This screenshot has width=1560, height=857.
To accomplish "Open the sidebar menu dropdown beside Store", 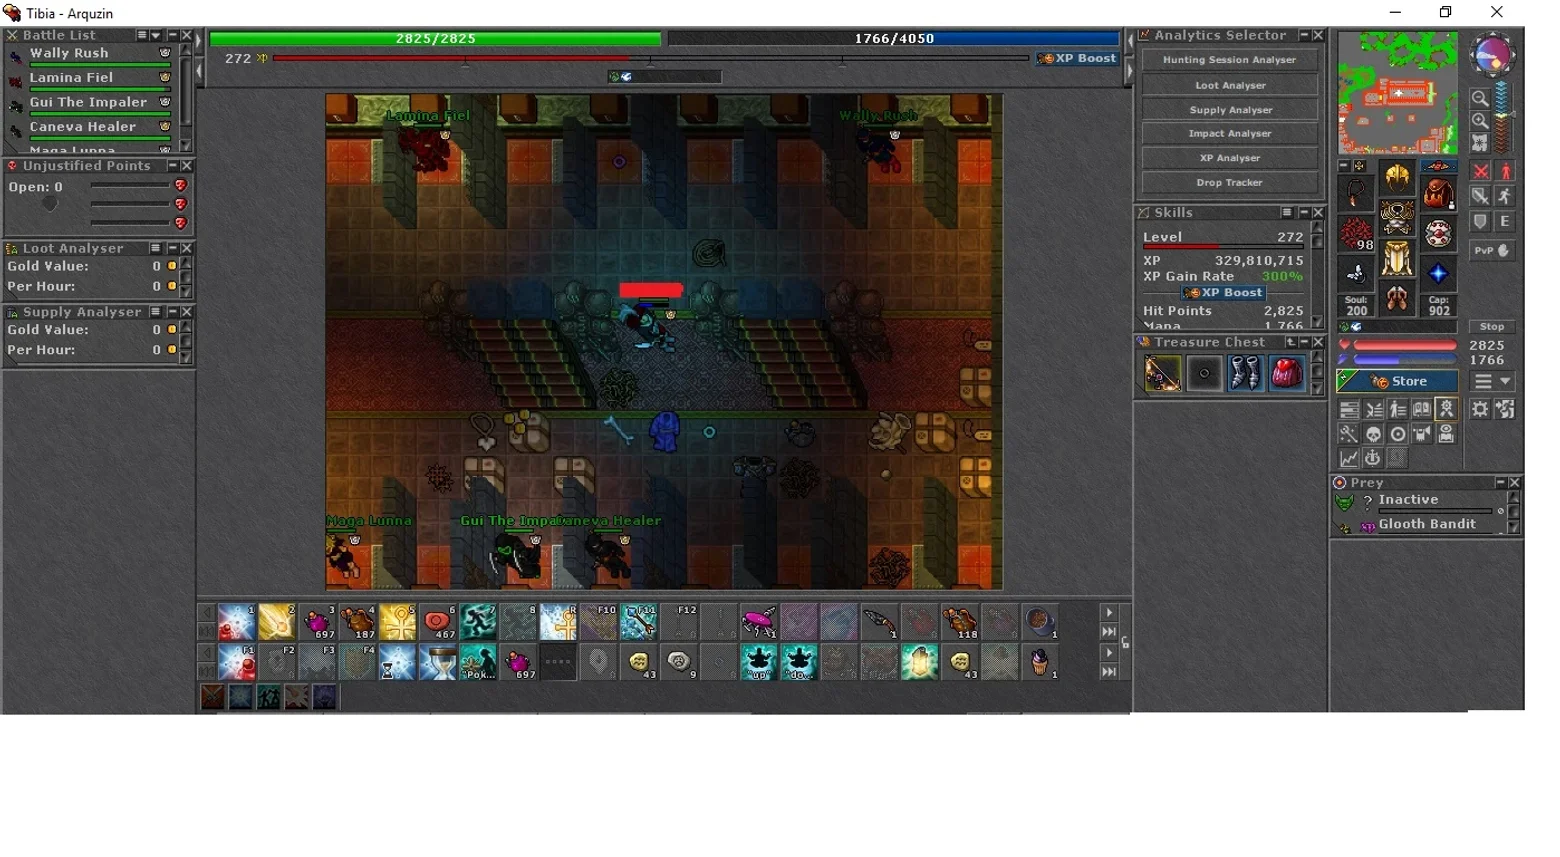I will coord(1493,381).
